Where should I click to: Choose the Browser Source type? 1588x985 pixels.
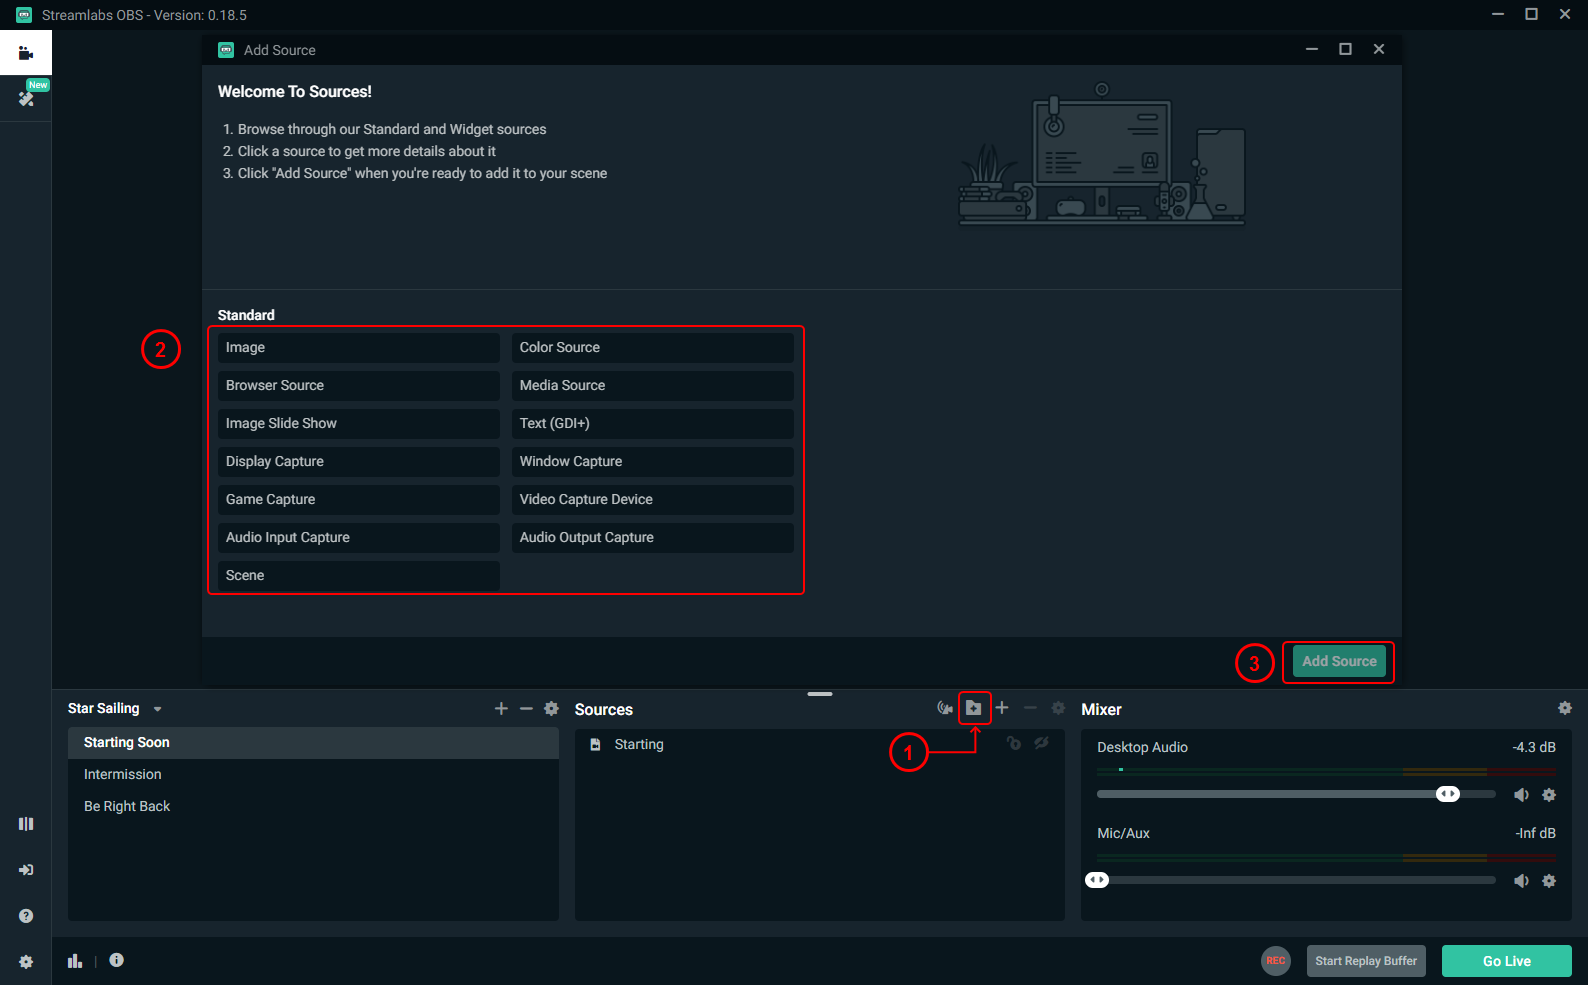tap(359, 385)
